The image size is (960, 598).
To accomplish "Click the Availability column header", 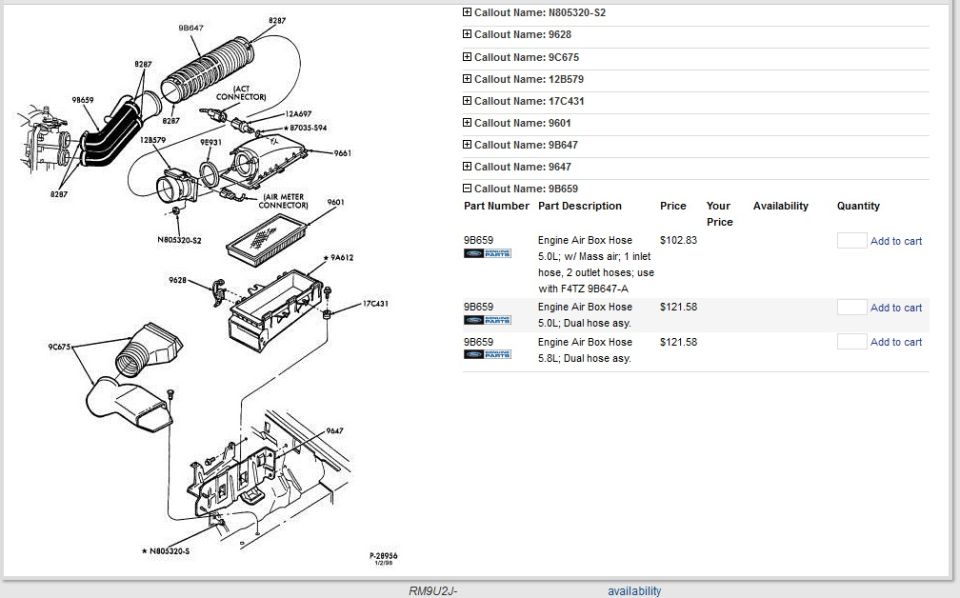I will point(781,206).
